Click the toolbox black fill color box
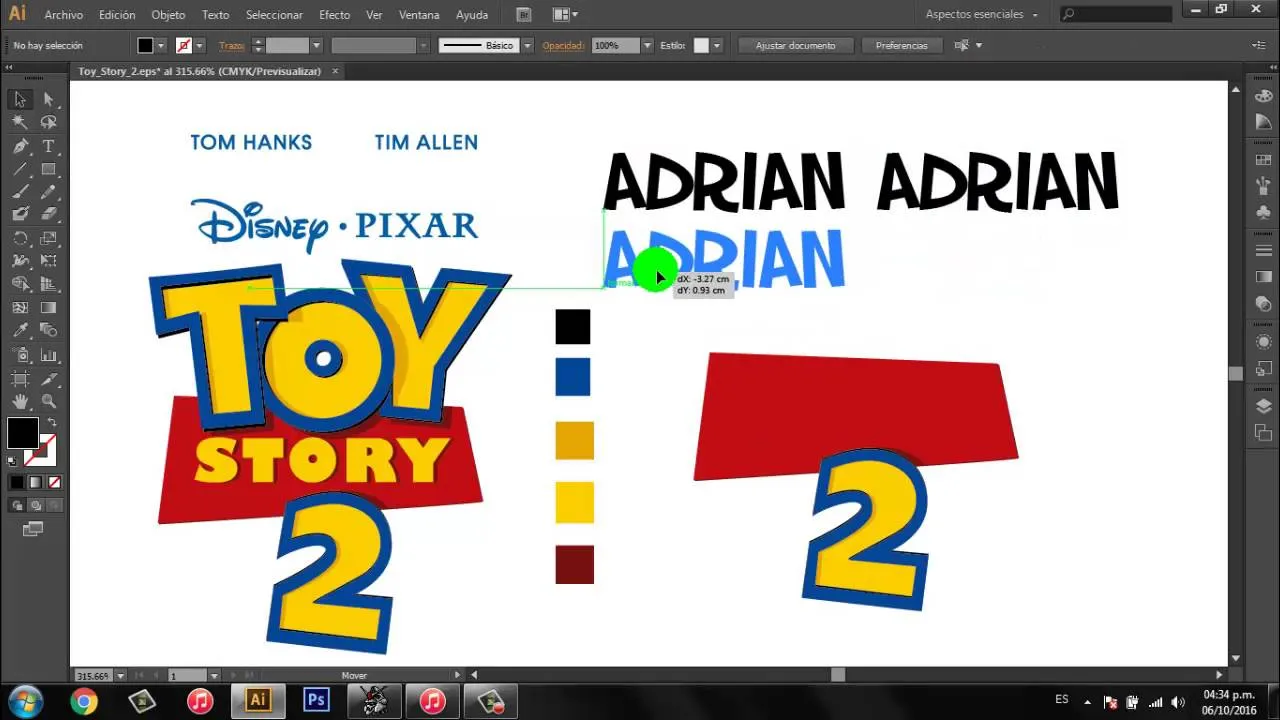The image size is (1280, 720). pyautogui.click(x=23, y=433)
